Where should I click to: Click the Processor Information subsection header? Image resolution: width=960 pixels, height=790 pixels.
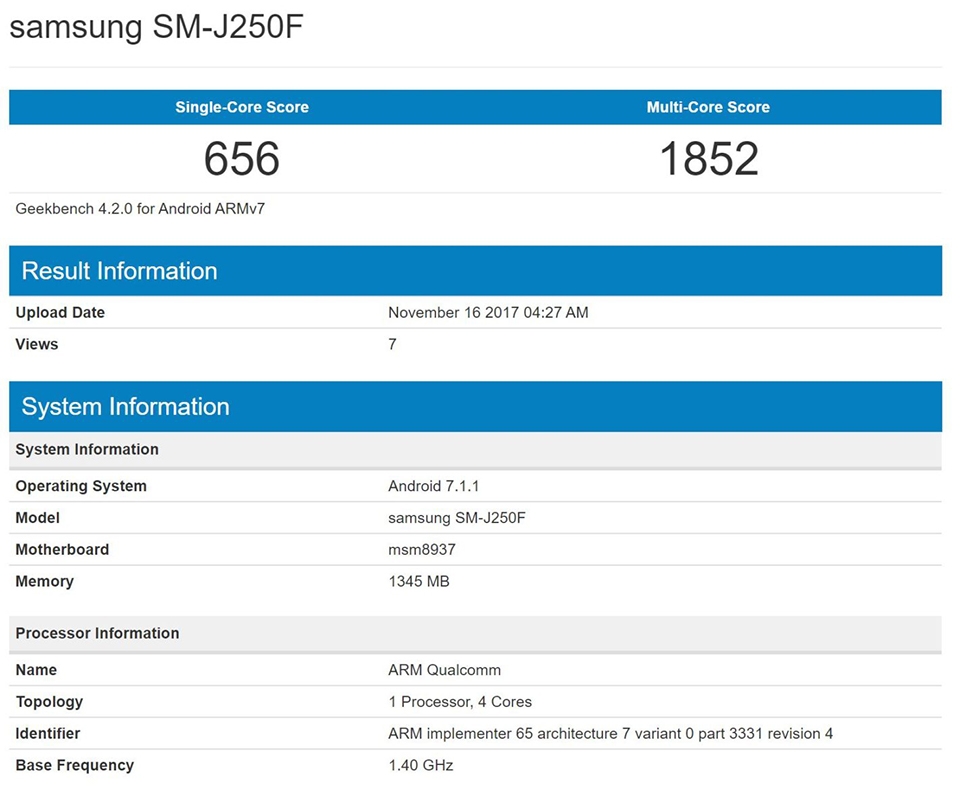pos(97,633)
